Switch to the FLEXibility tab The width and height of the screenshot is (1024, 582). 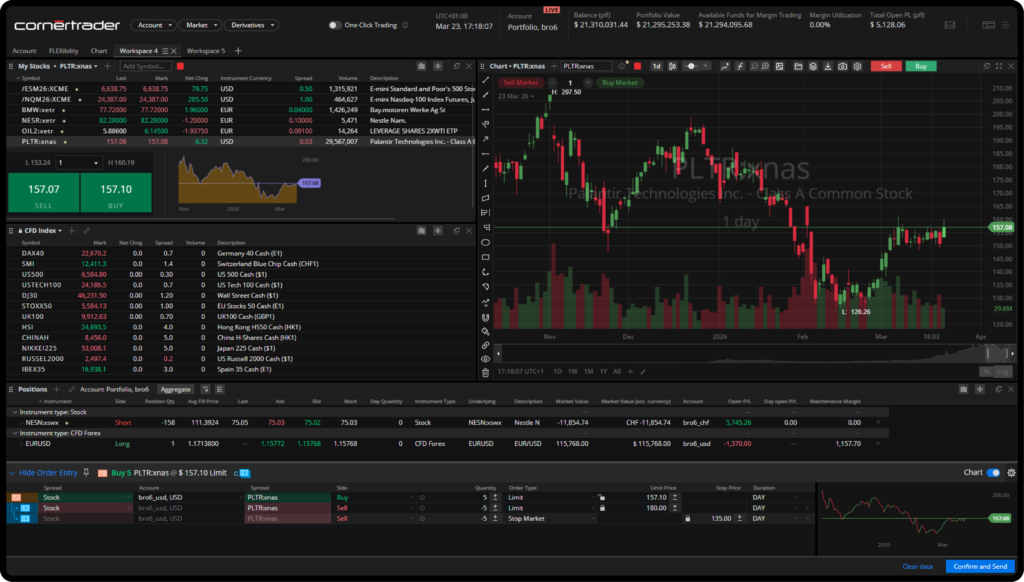(x=63, y=51)
